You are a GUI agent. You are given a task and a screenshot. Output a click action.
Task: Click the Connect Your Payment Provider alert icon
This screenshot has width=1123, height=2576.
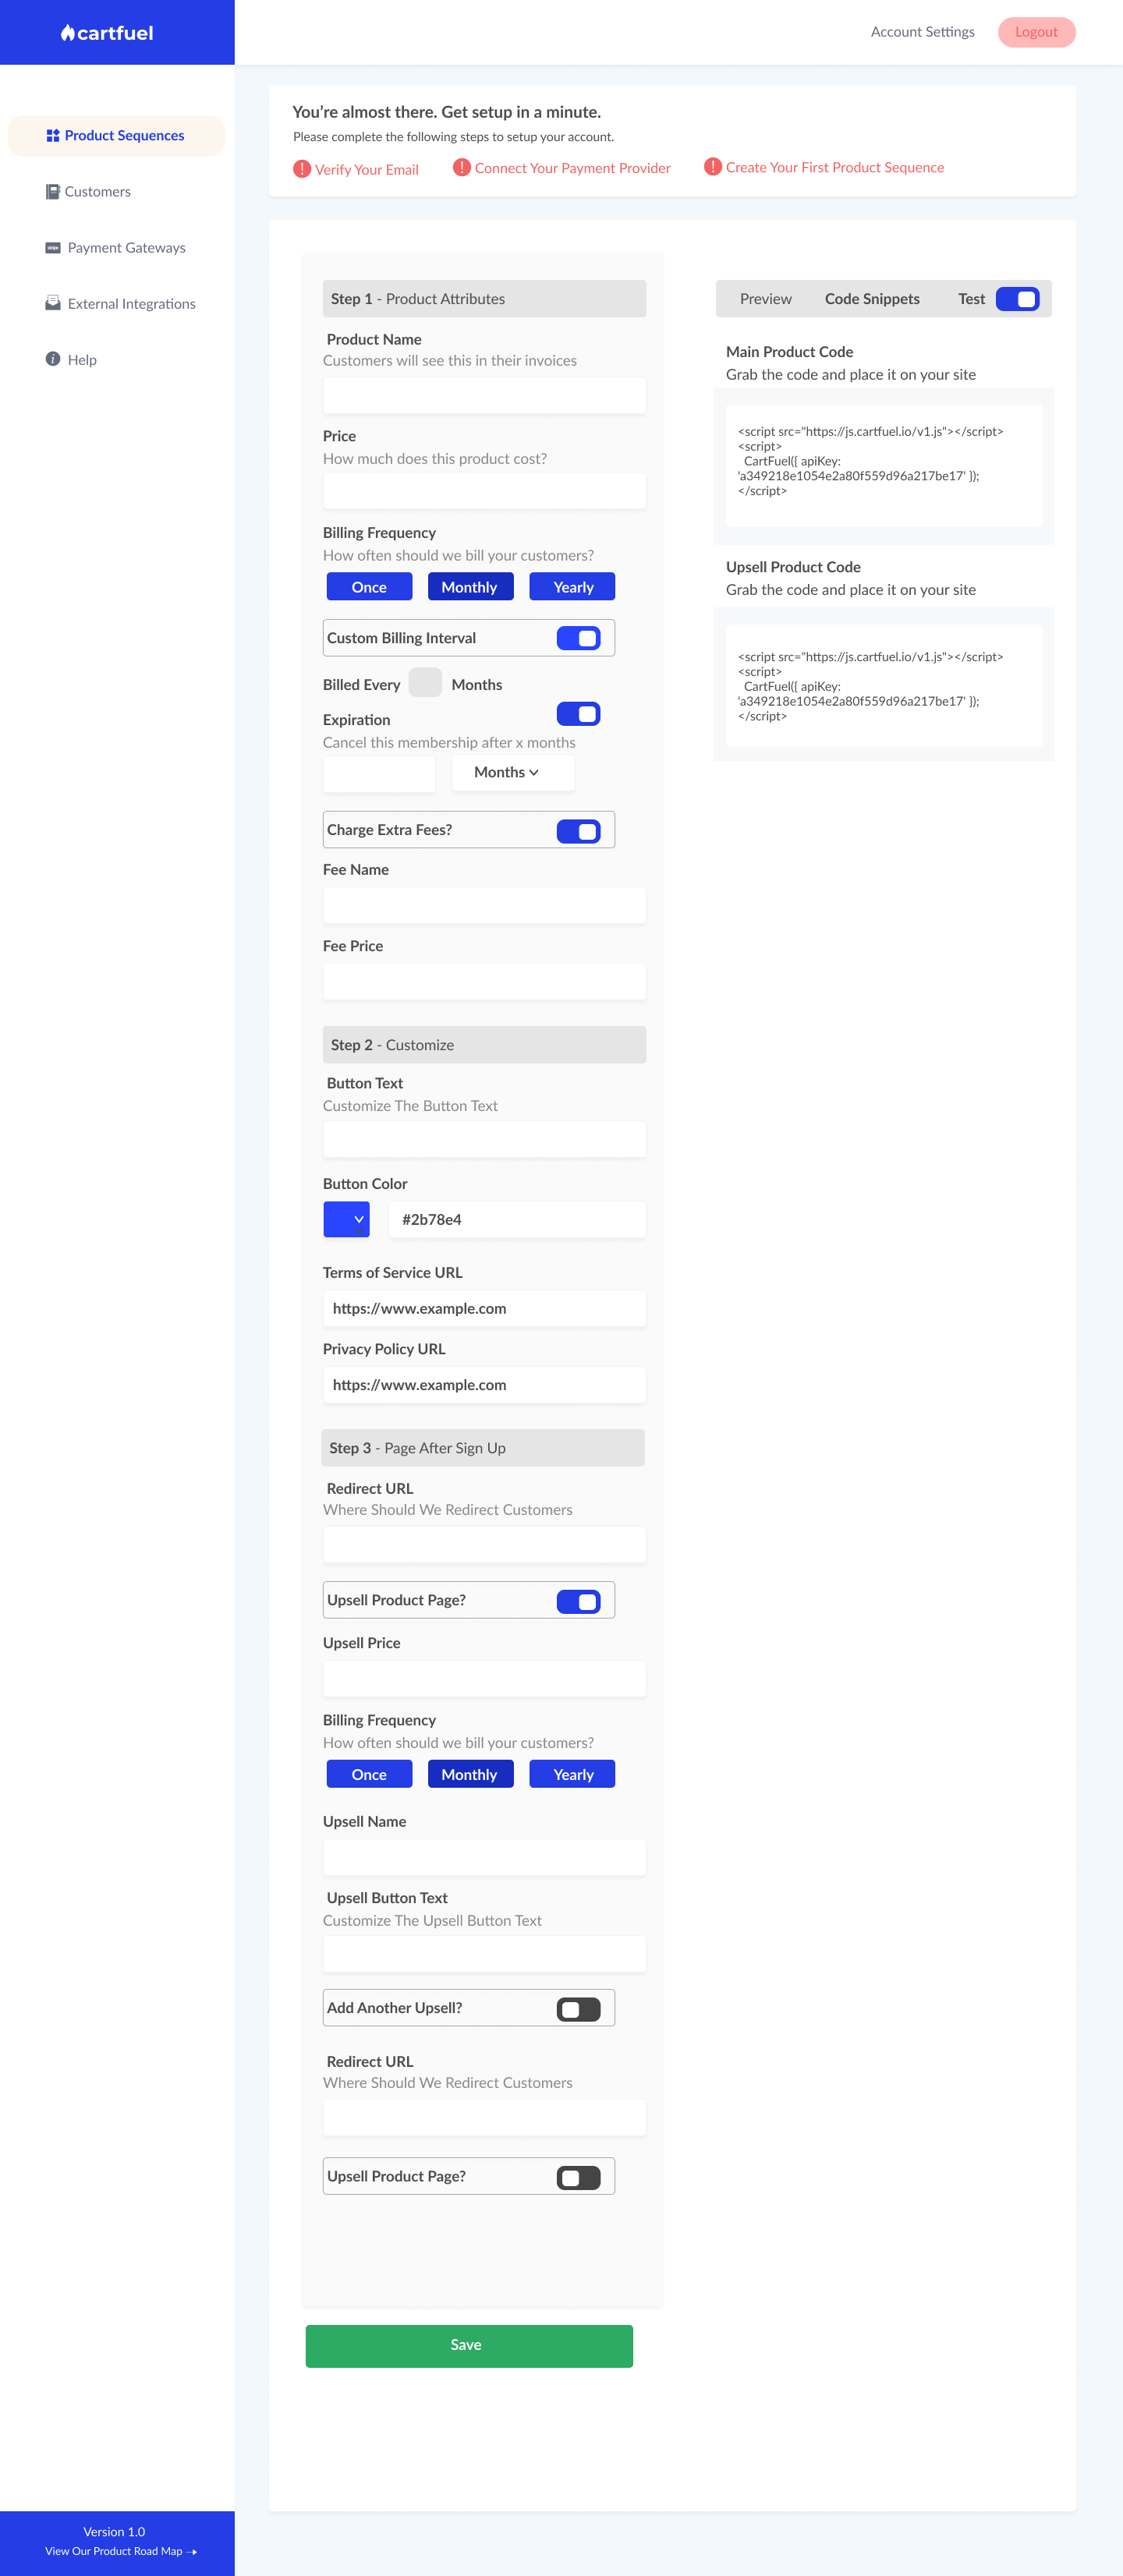pos(461,168)
